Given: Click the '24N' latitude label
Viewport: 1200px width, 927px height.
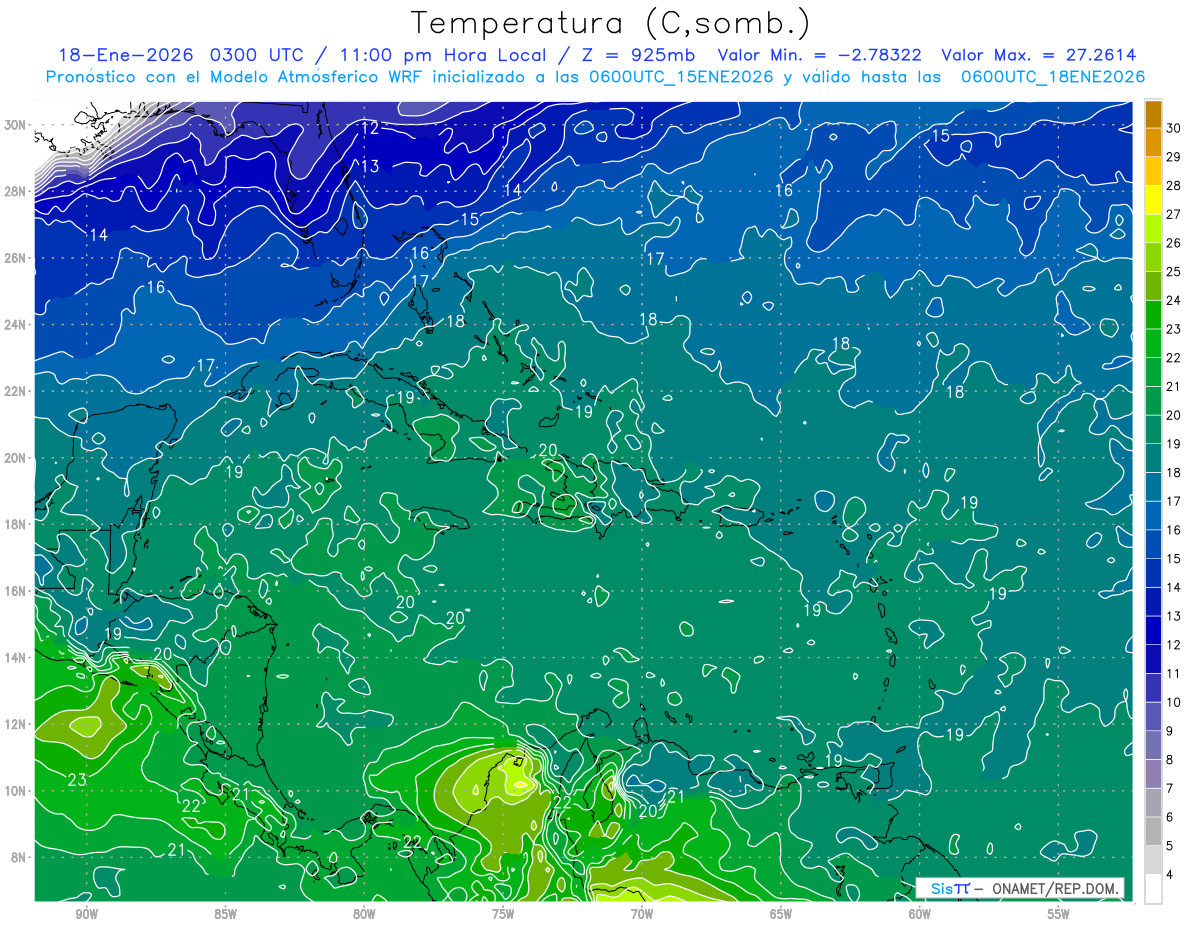Looking at the screenshot, I should tap(17, 324).
